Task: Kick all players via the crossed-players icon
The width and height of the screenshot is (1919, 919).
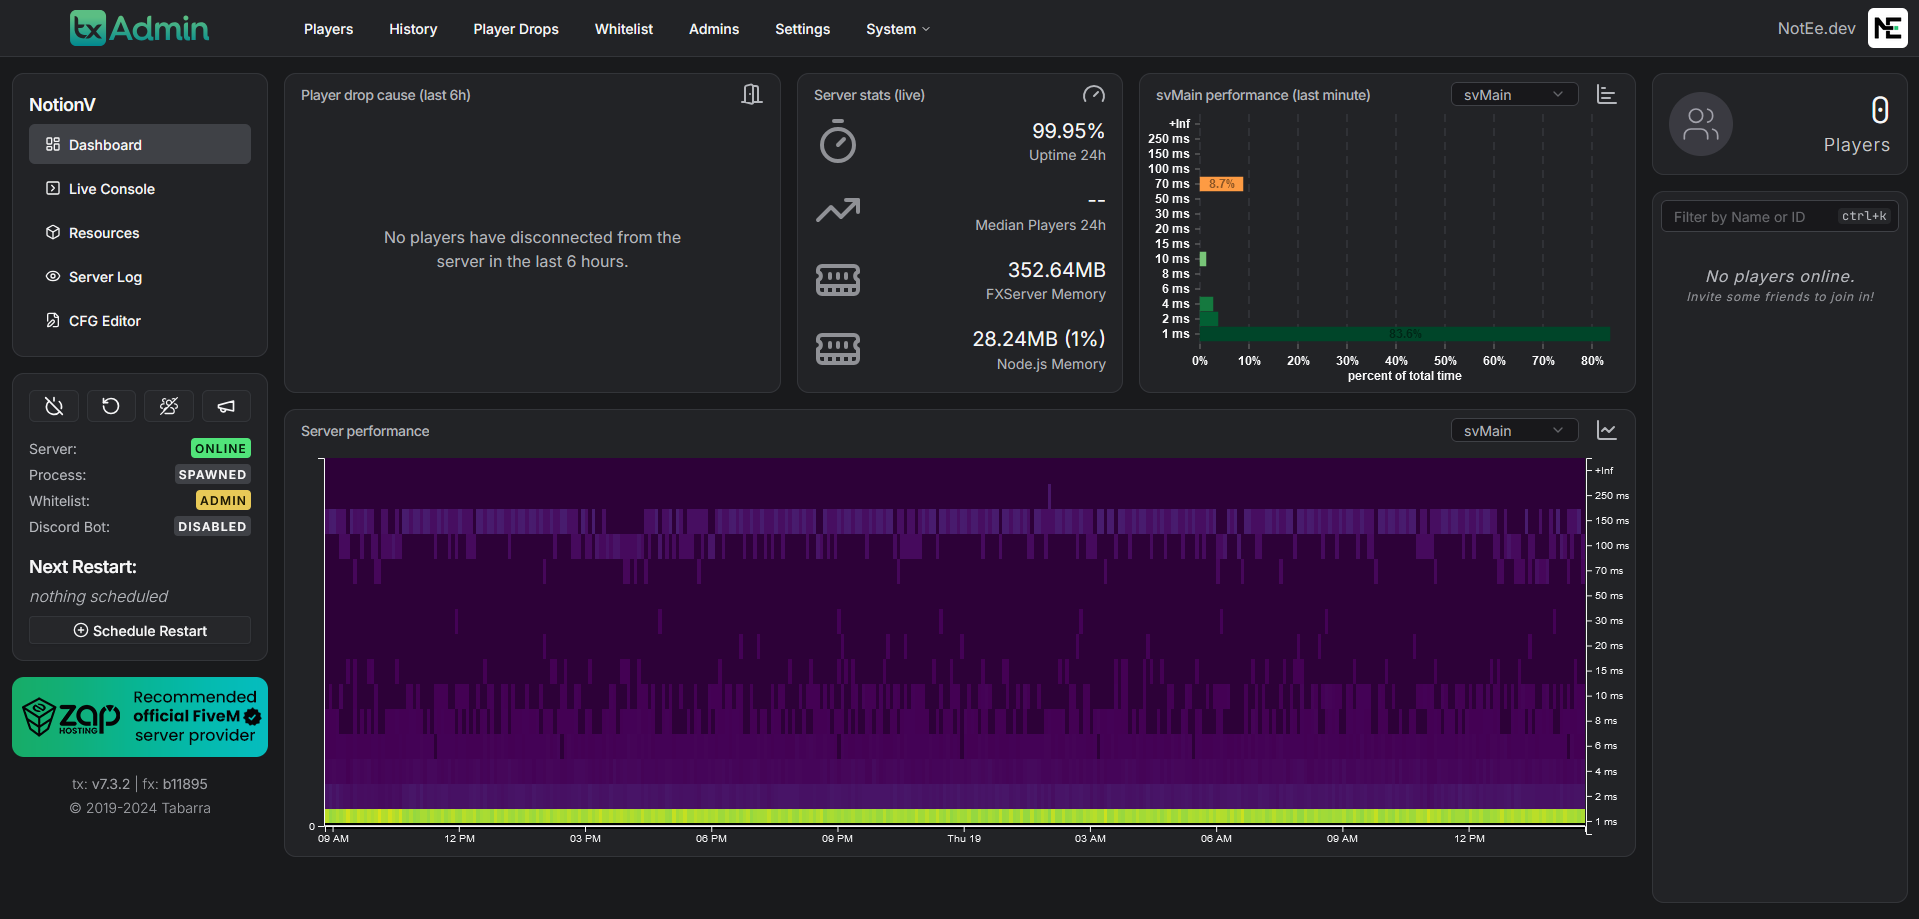Action: (x=168, y=406)
